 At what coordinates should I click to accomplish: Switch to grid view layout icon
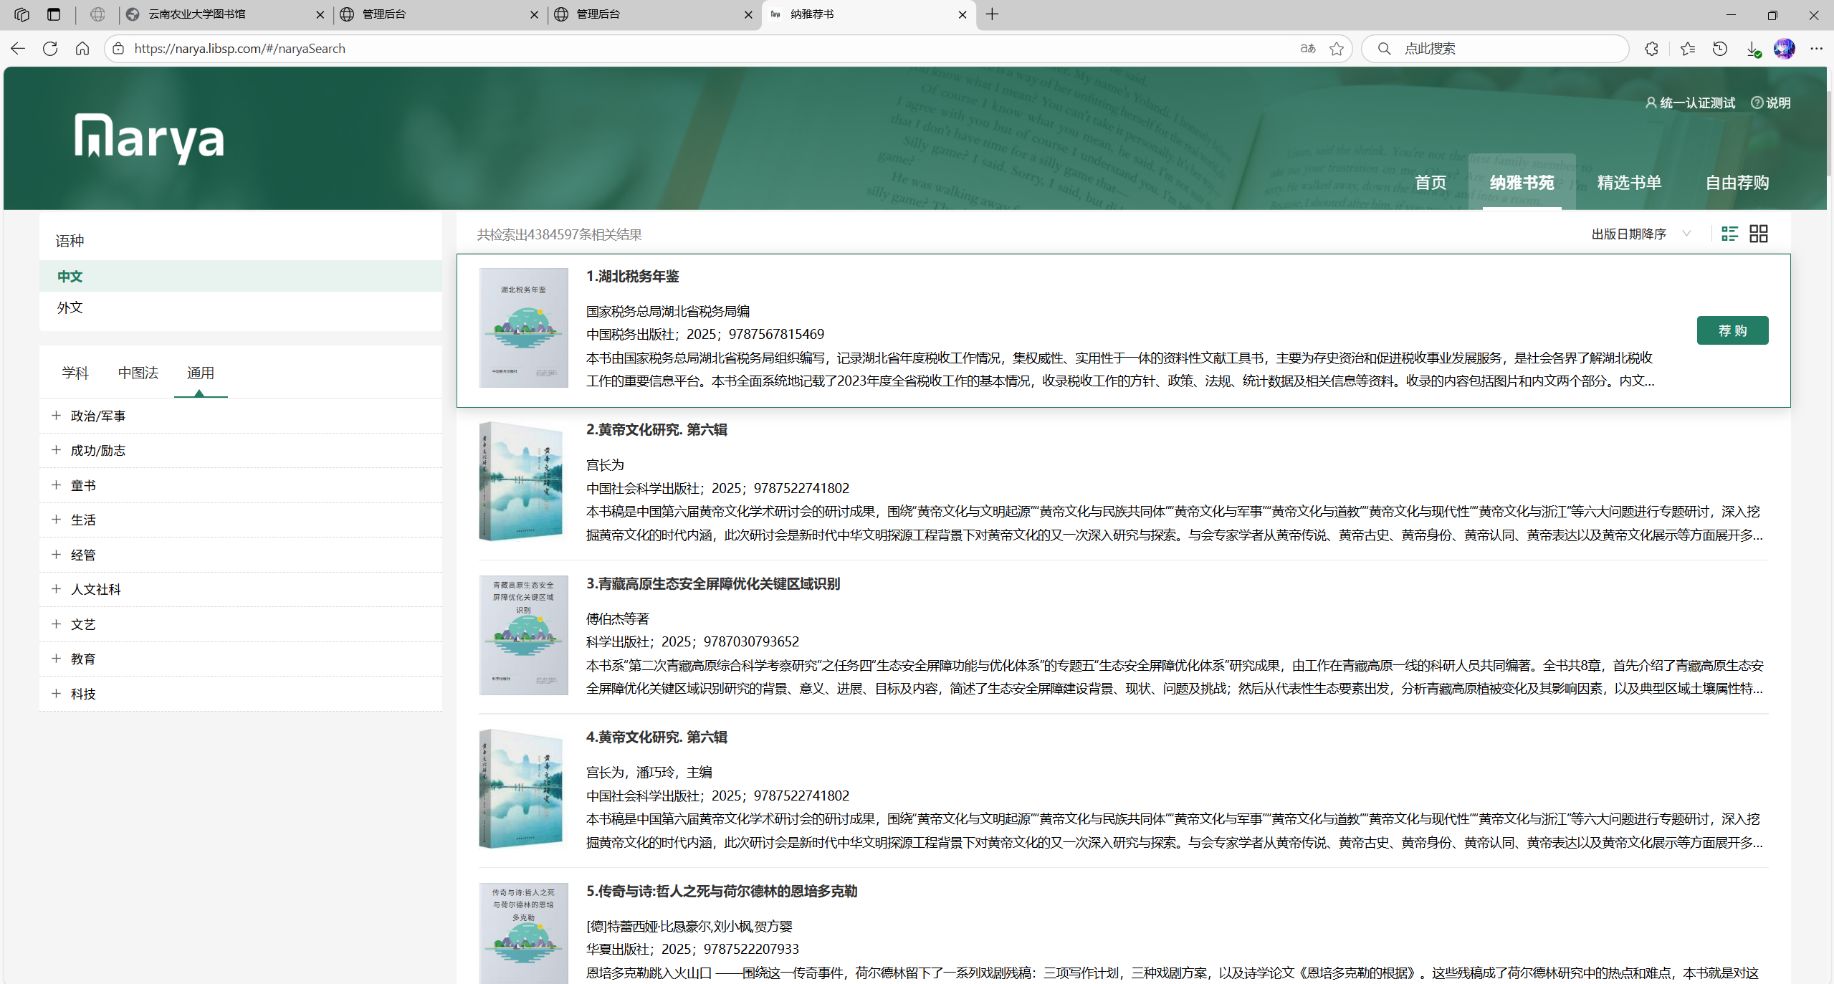[1758, 234]
